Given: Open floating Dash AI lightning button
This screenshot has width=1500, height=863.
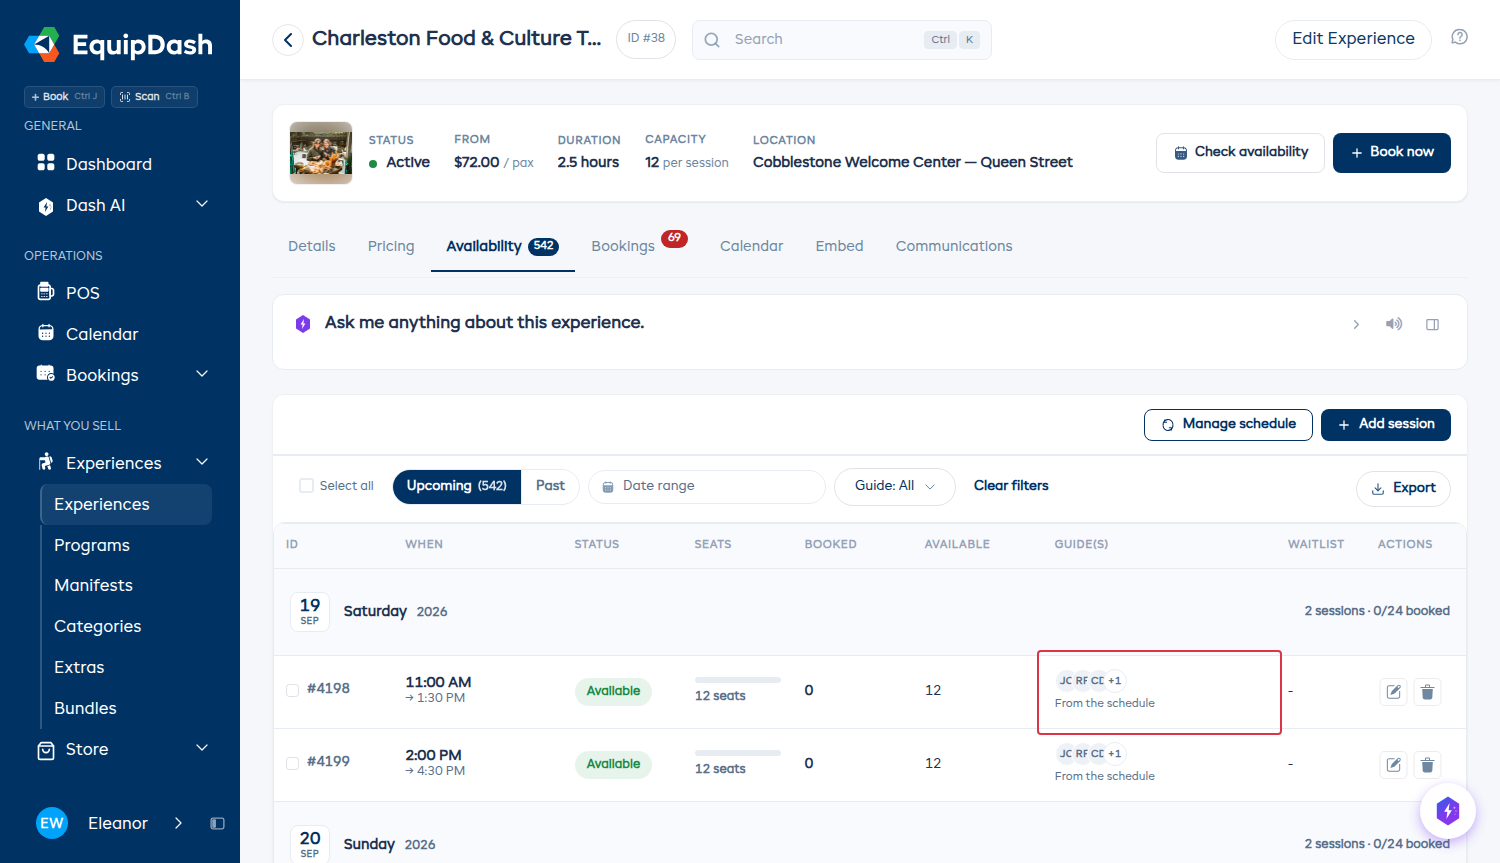Looking at the screenshot, I should pyautogui.click(x=1447, y=810).
